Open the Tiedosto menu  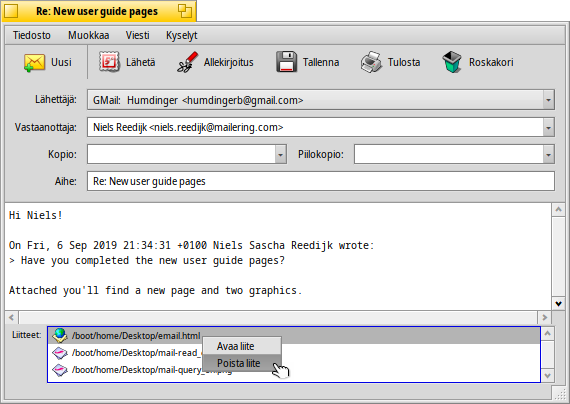pos(32,35)
